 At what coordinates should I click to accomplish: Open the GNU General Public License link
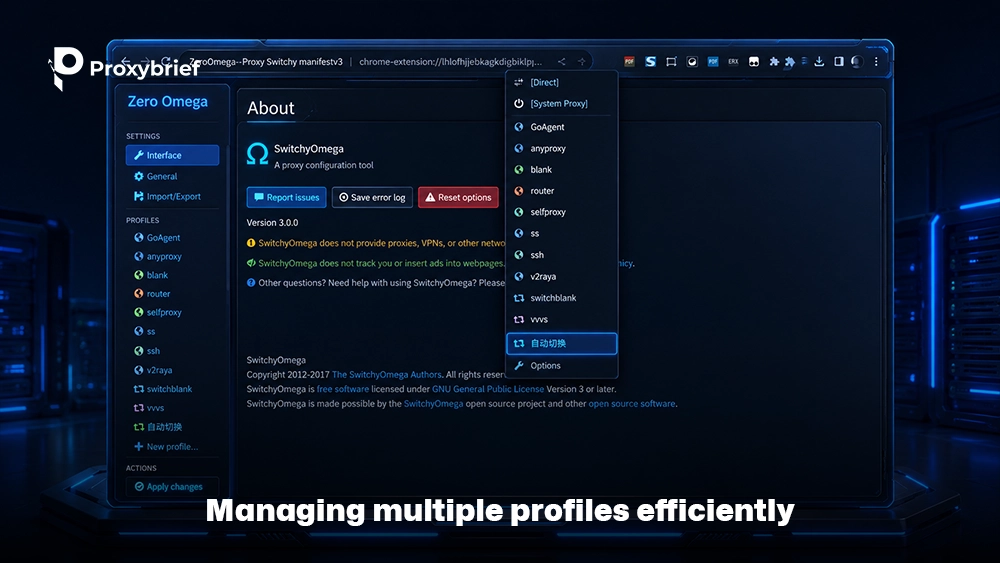(488, 389)
